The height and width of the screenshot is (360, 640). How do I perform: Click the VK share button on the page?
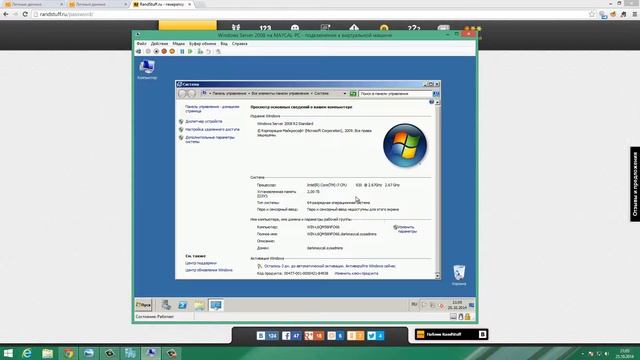pos(267,336)
